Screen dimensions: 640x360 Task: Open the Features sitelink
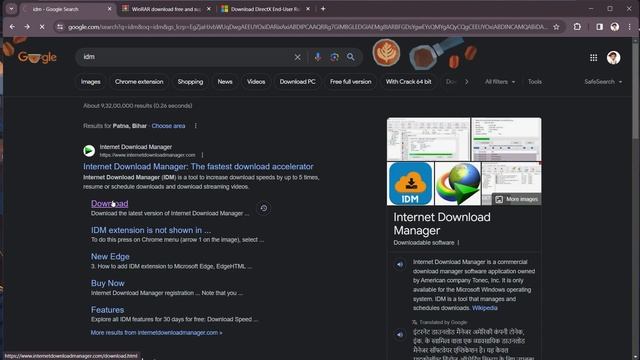107,310
